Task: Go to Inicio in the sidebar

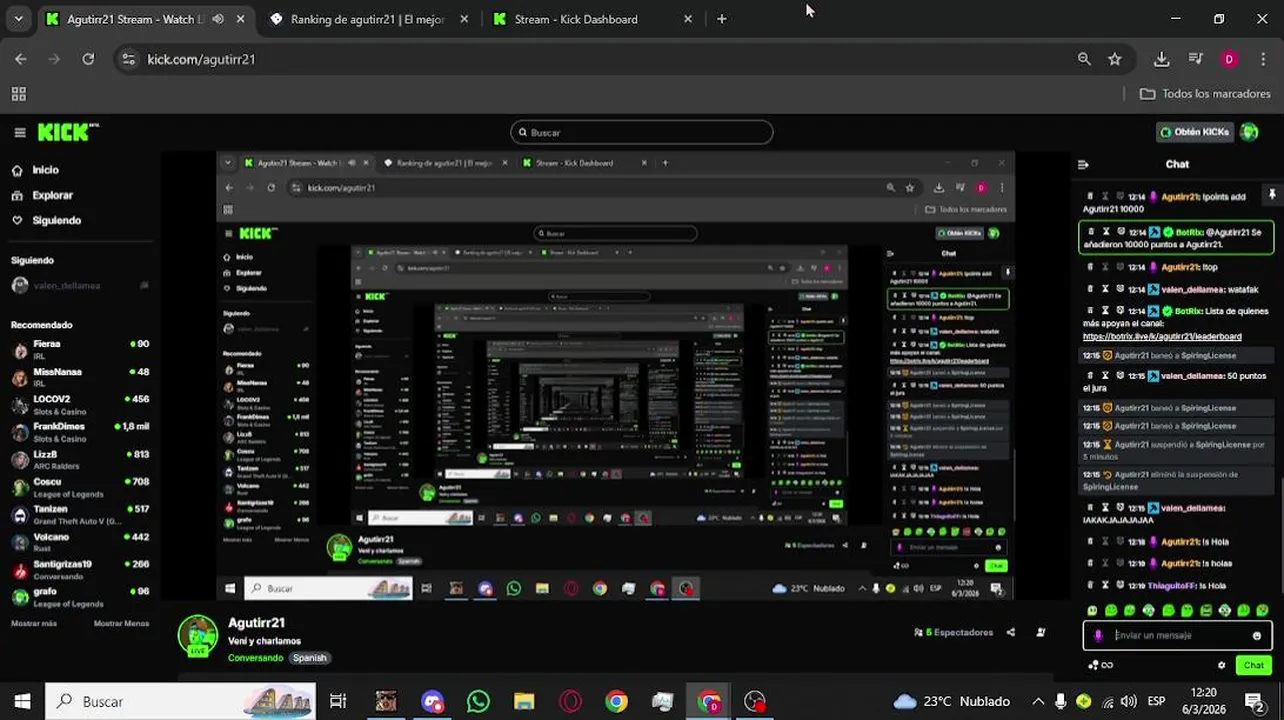Action: (x=45, y=170)
